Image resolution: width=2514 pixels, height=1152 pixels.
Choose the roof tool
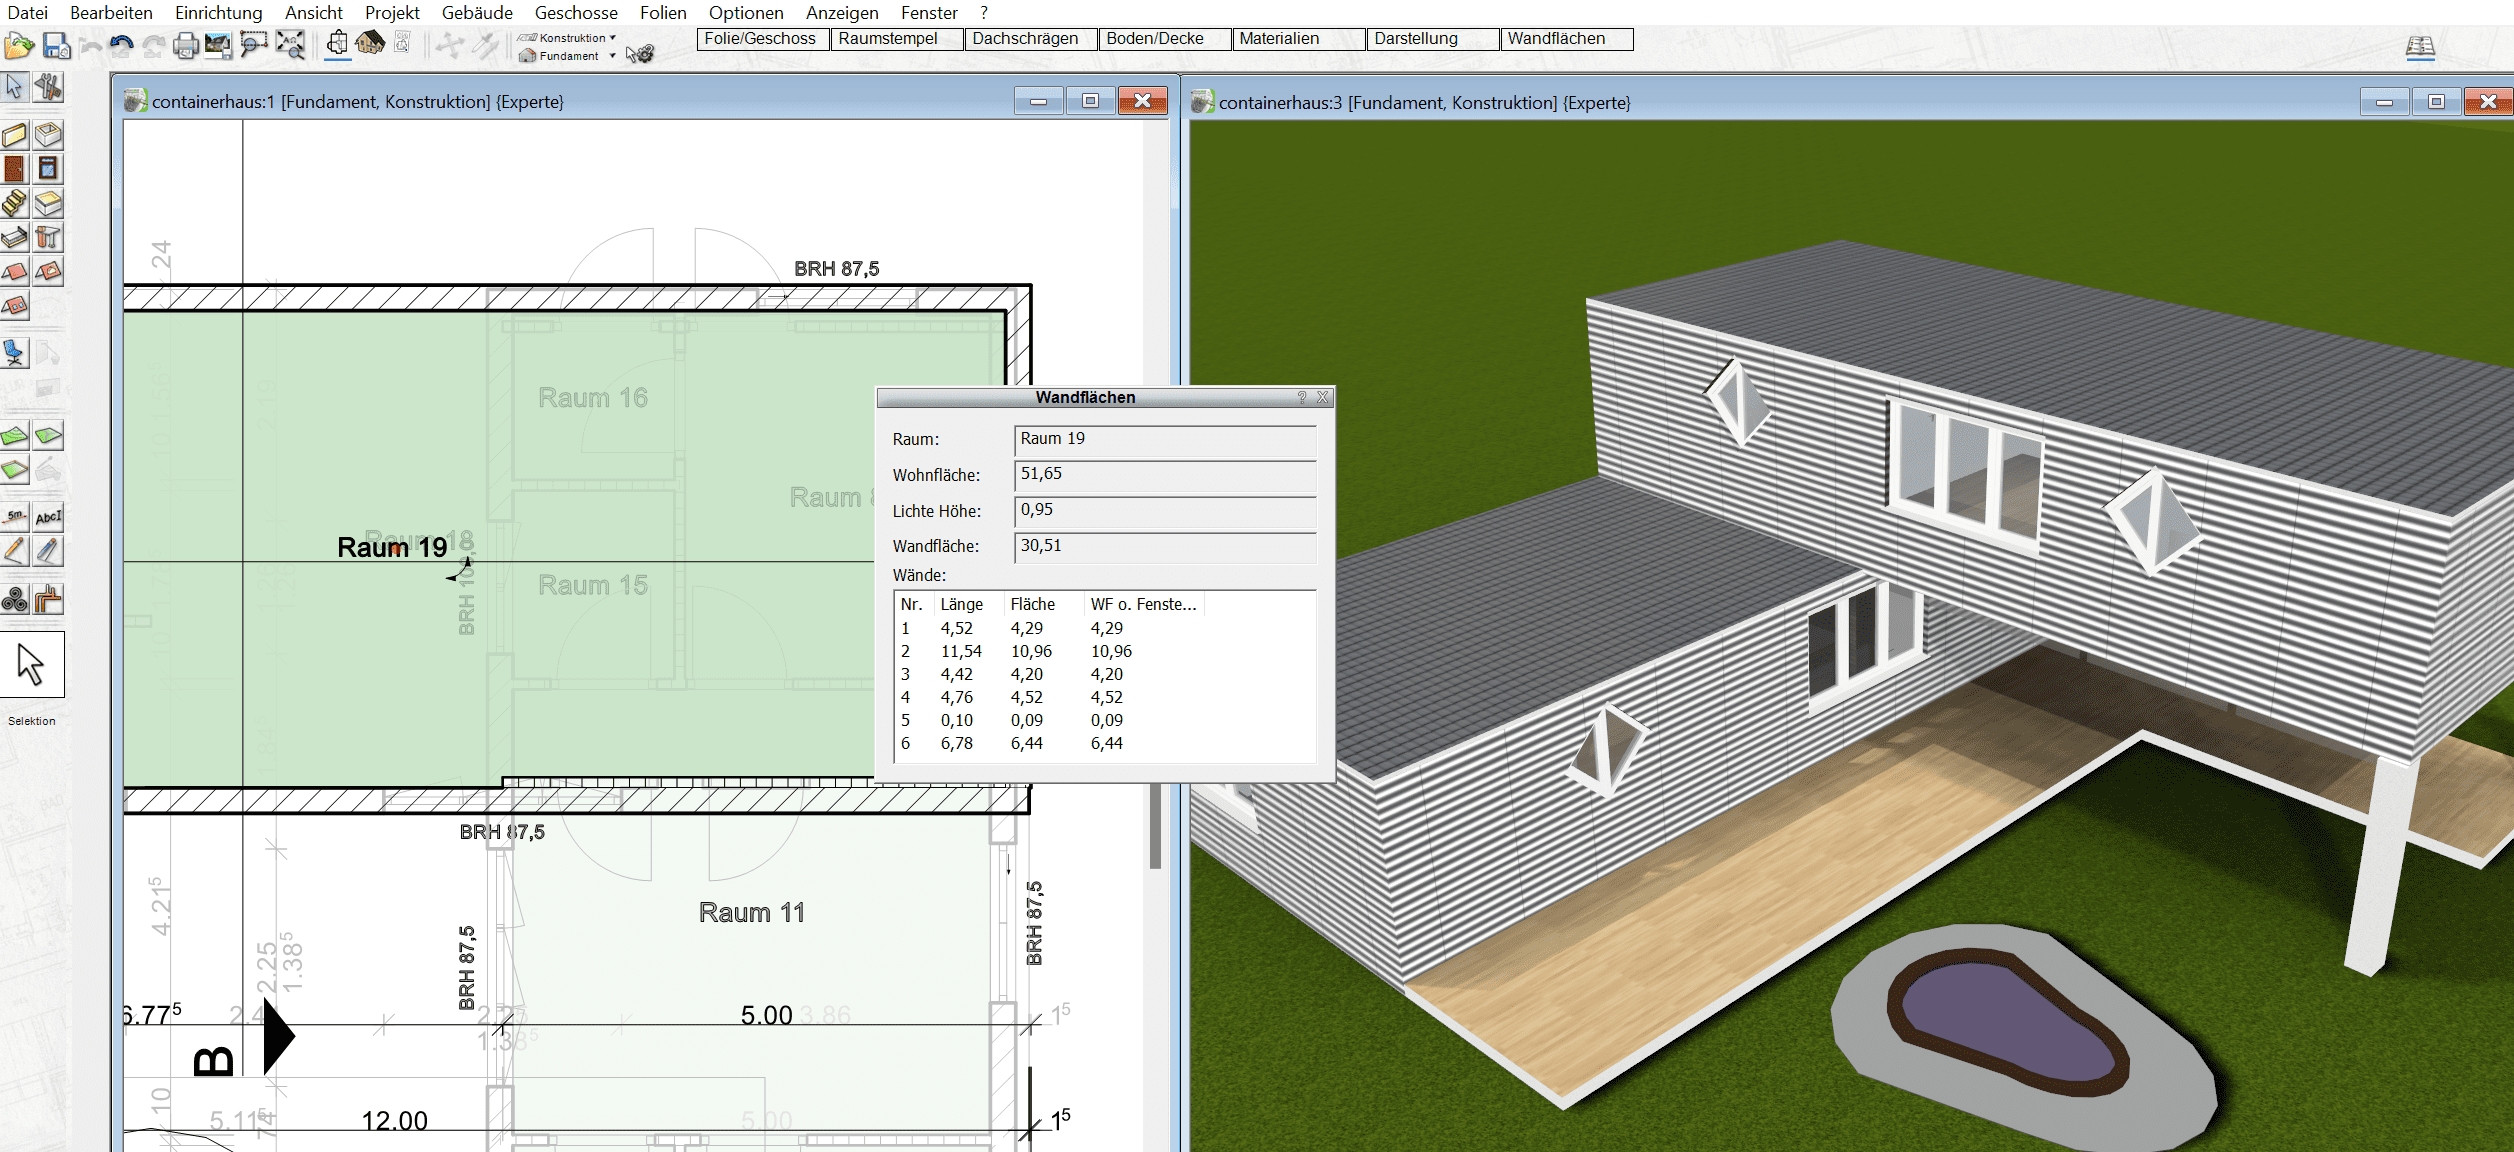(15, 271)
